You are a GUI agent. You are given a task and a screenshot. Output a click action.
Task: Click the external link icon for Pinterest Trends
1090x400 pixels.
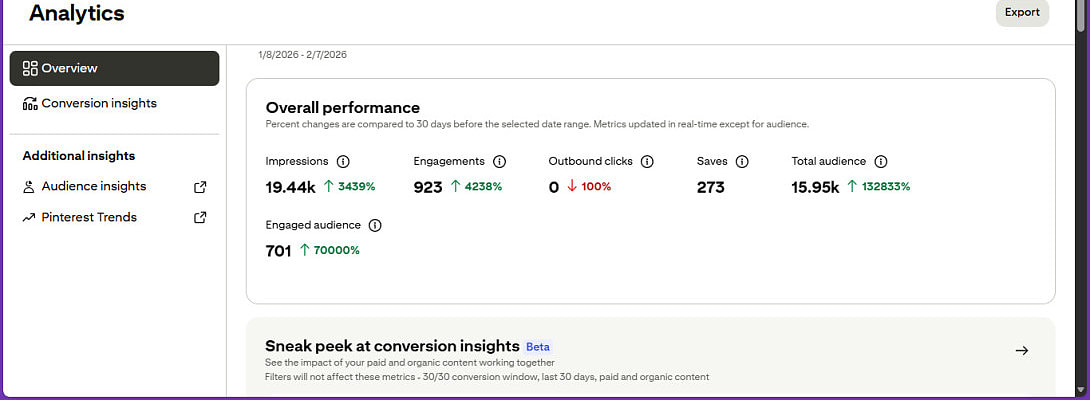[x=200, y=217]
